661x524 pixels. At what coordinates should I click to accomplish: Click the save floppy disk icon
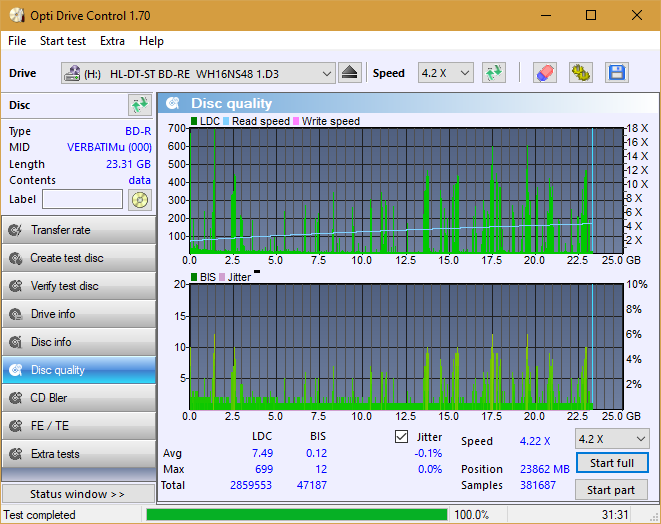[x=617, y=73]
